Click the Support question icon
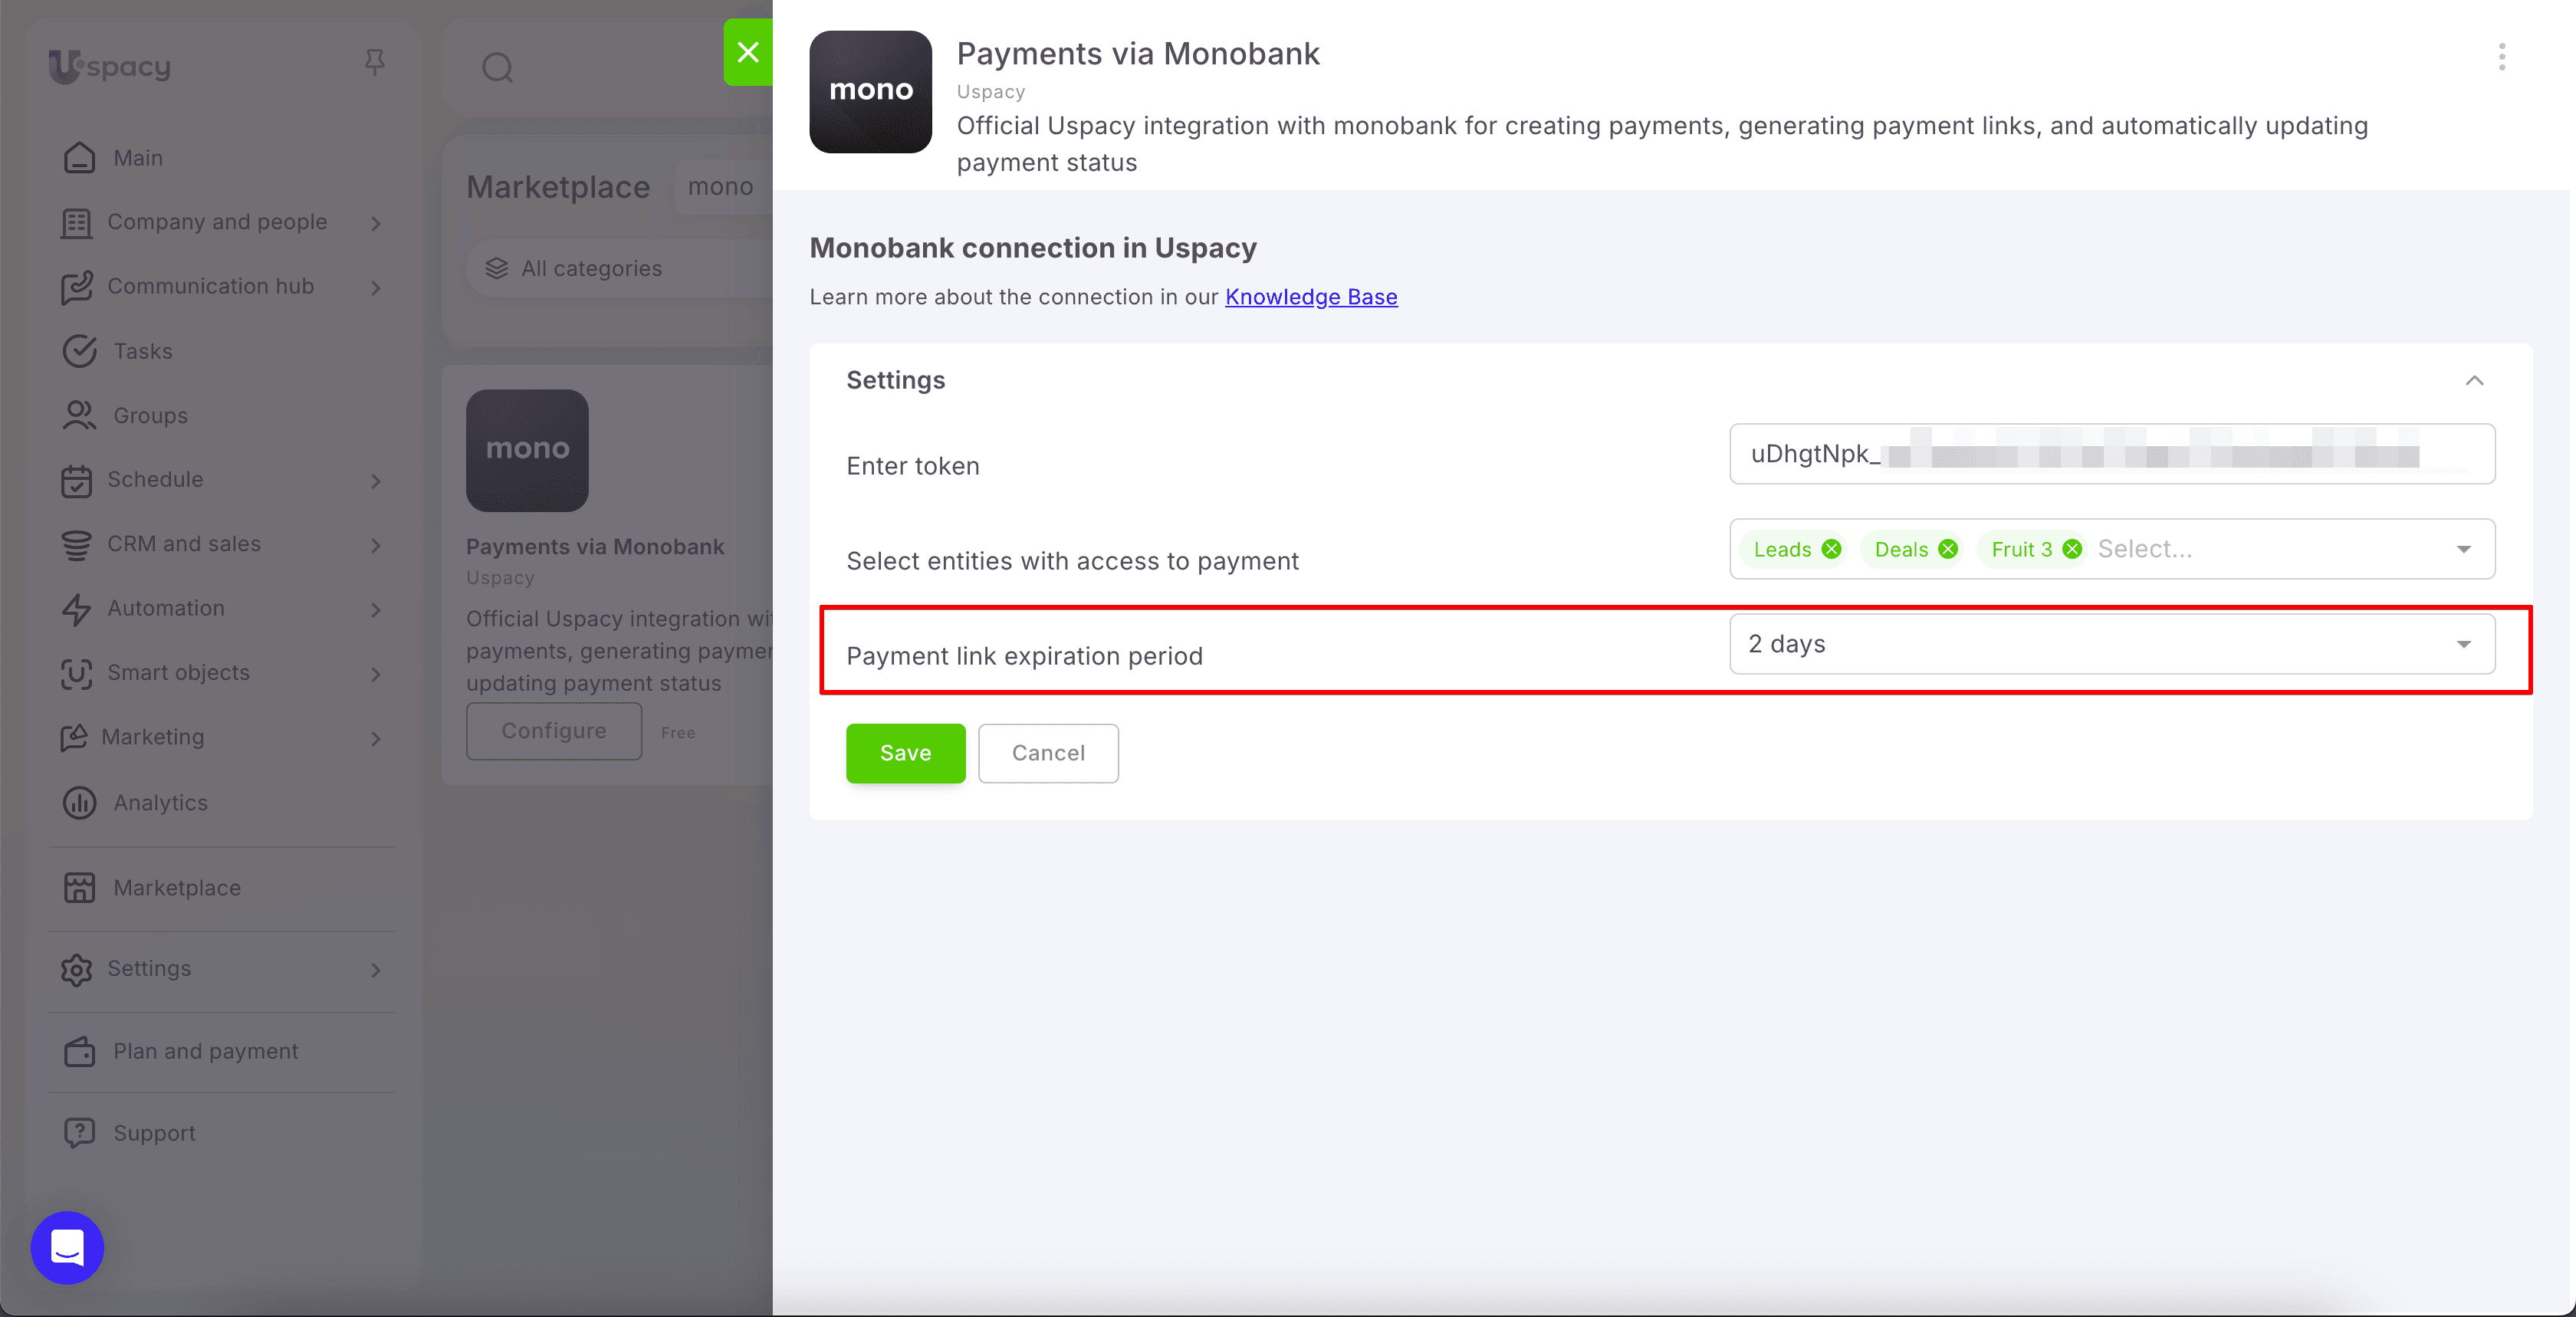The height and width of the screenshot is (1317, 2576). pyautogui.click(x=79, y=1133)
